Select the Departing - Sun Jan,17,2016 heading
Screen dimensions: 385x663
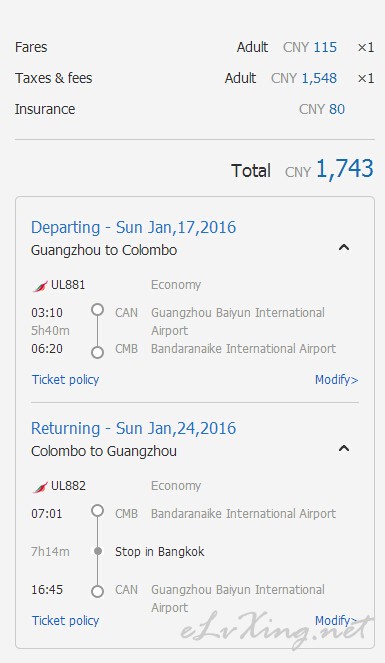pyautogui.click(x=134, y=227)
